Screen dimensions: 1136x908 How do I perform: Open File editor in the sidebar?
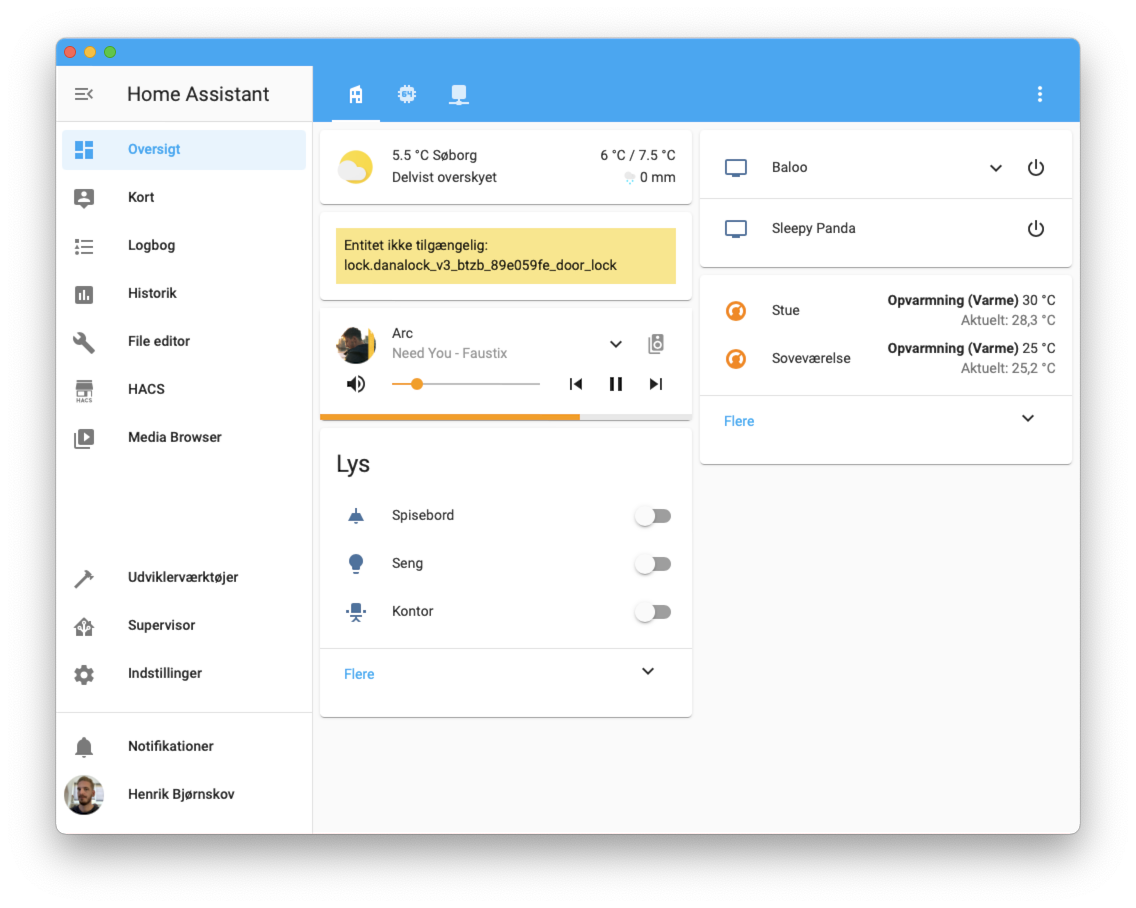pos(184,341)
